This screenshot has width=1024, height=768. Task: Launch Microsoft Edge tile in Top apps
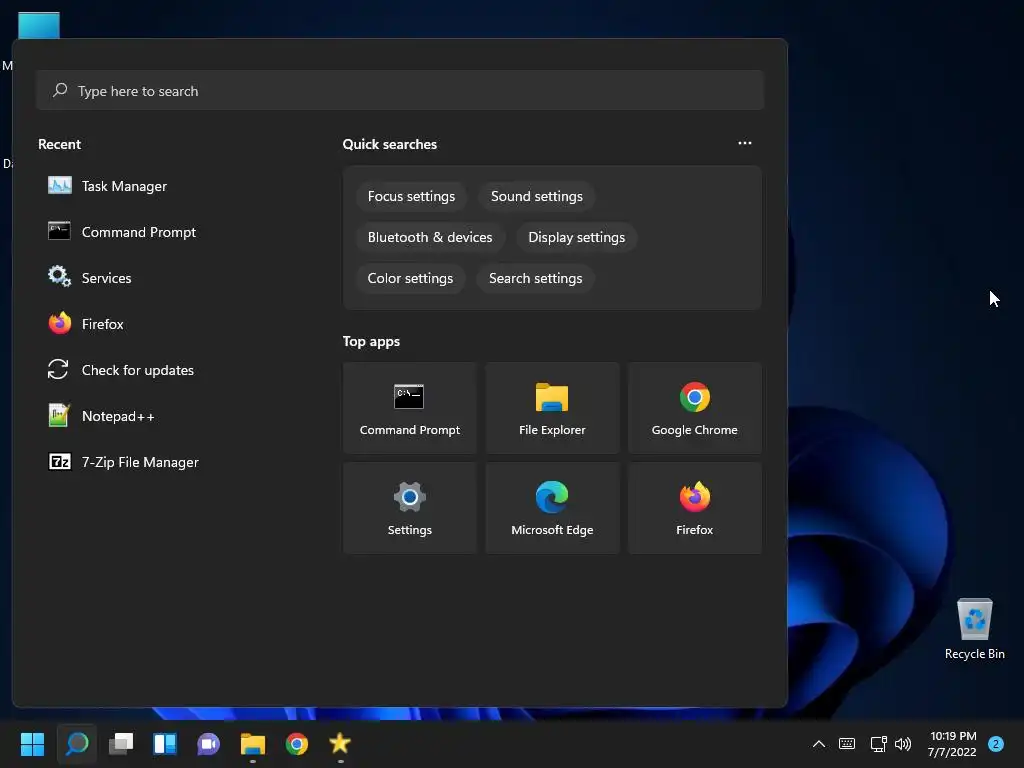pyautogui.click(x=552, y=508)
